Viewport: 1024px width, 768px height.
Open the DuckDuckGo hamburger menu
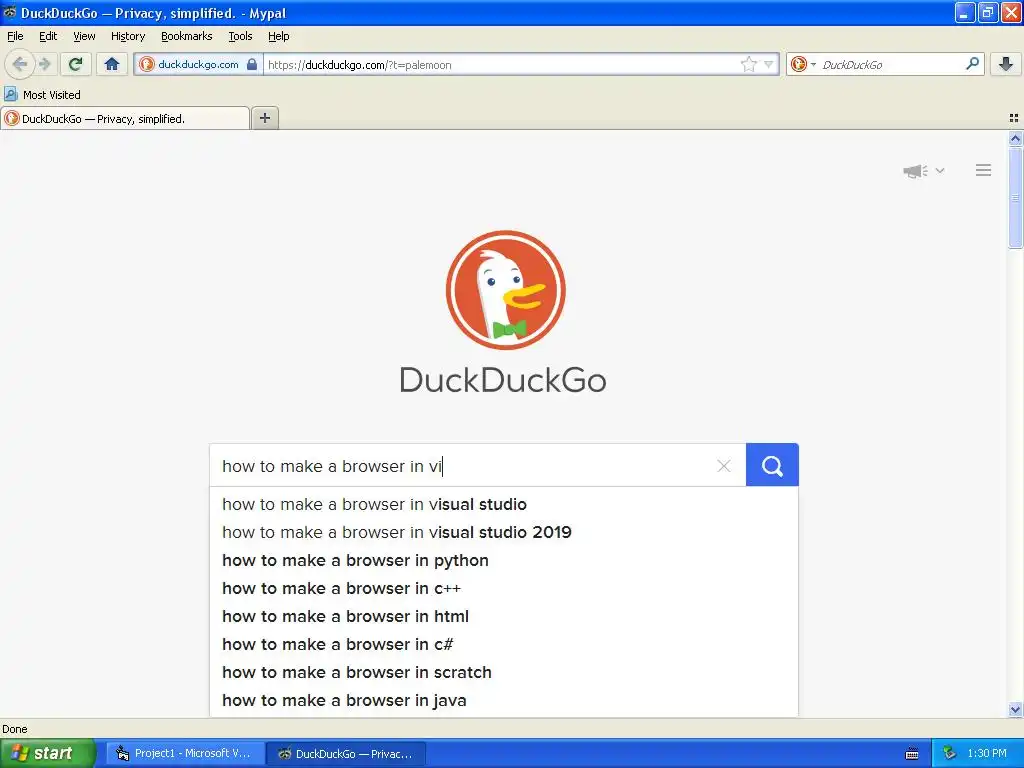click(x=984, y=170)
